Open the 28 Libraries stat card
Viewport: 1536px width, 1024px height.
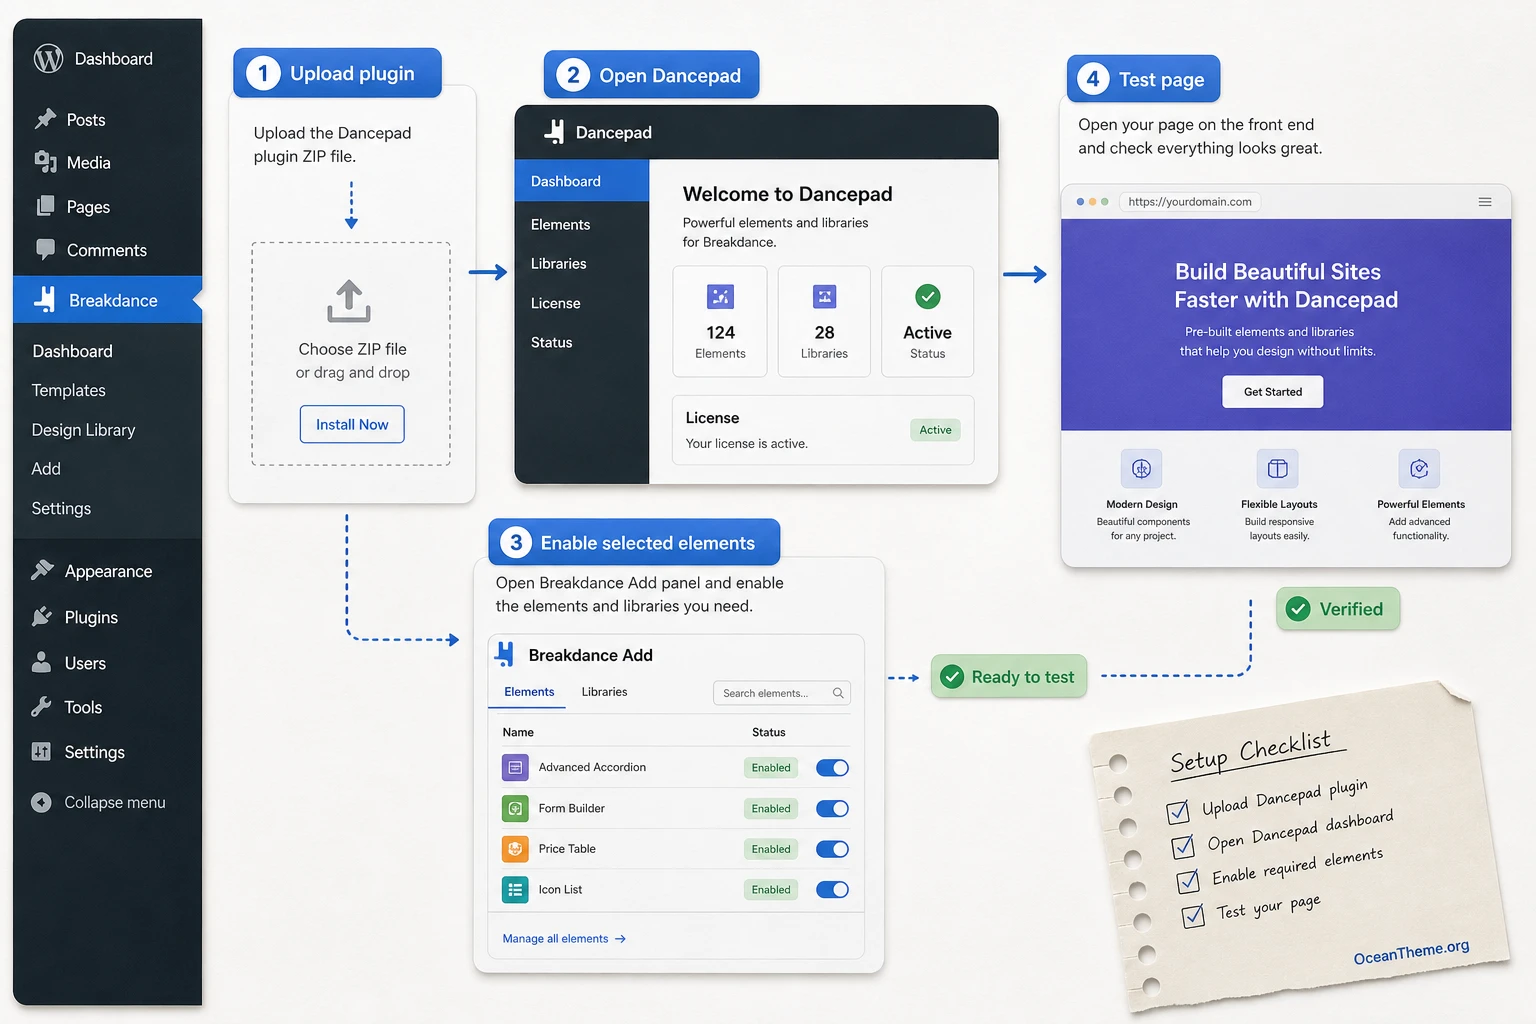point(824,321)
